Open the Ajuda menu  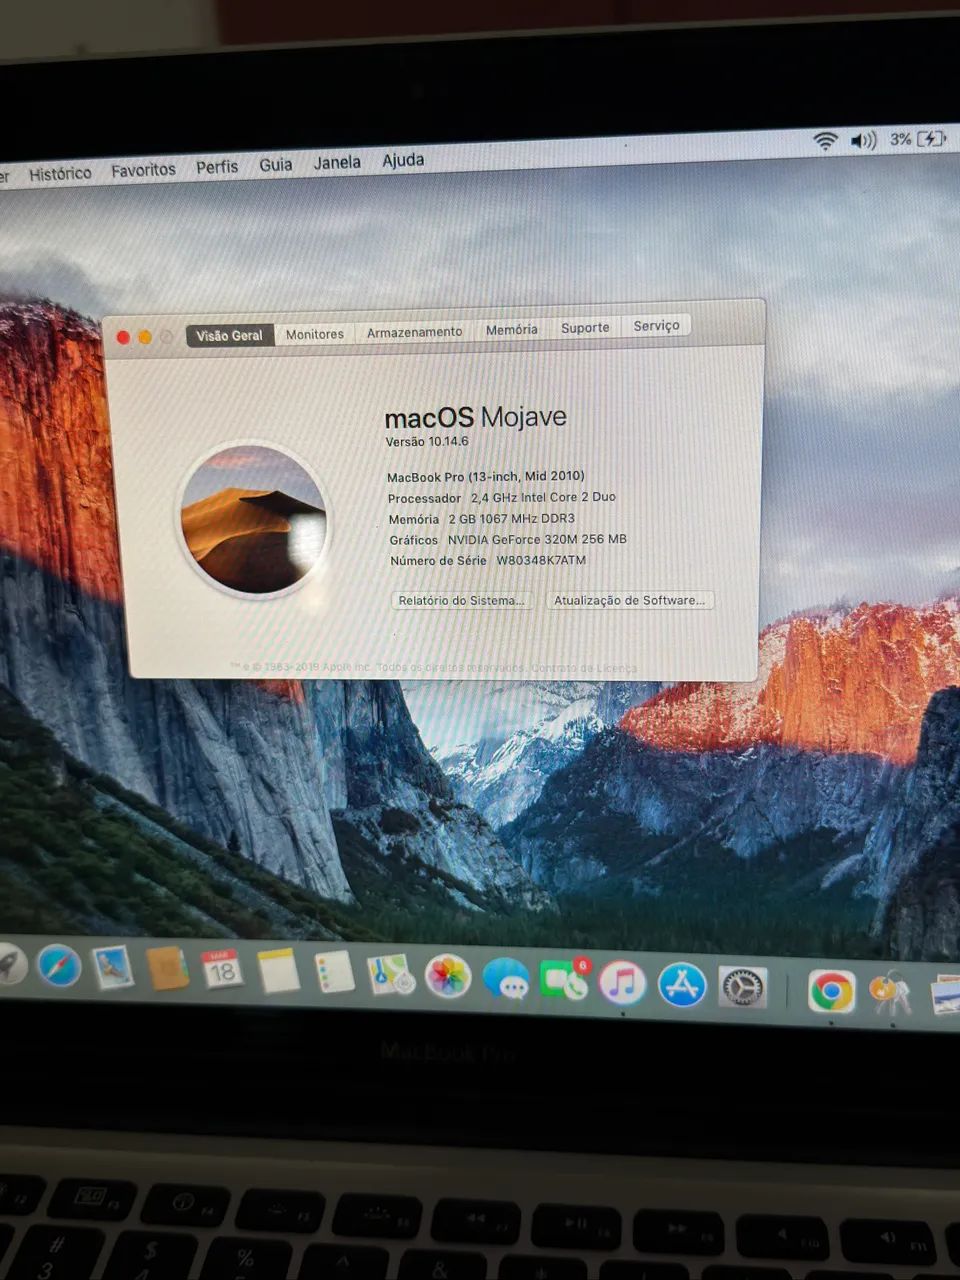tap(403, 160)
